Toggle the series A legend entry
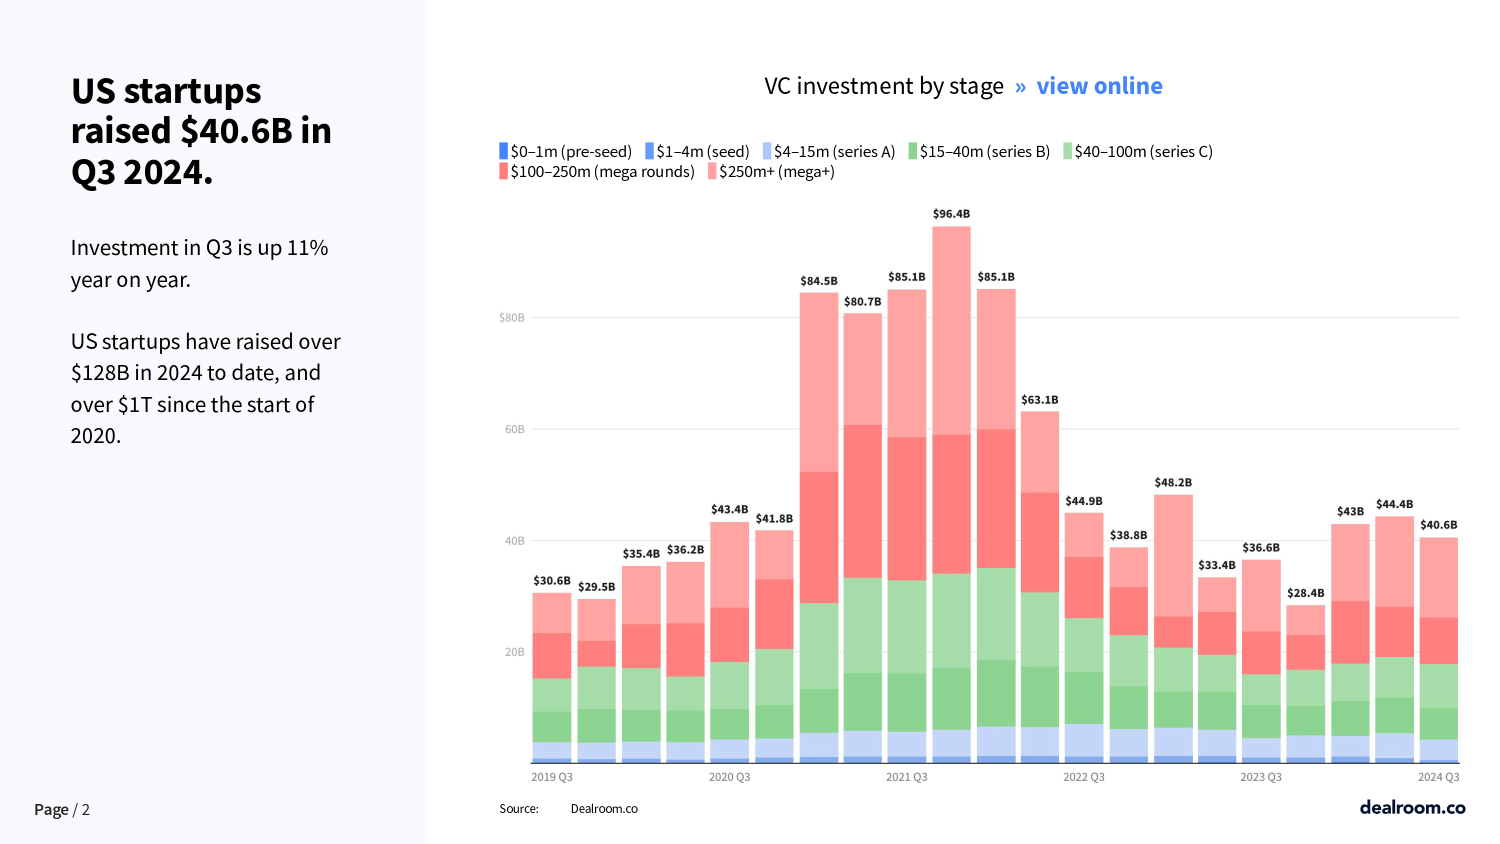The width and height of the screenshot is (1500, 844). coord(829,151)
